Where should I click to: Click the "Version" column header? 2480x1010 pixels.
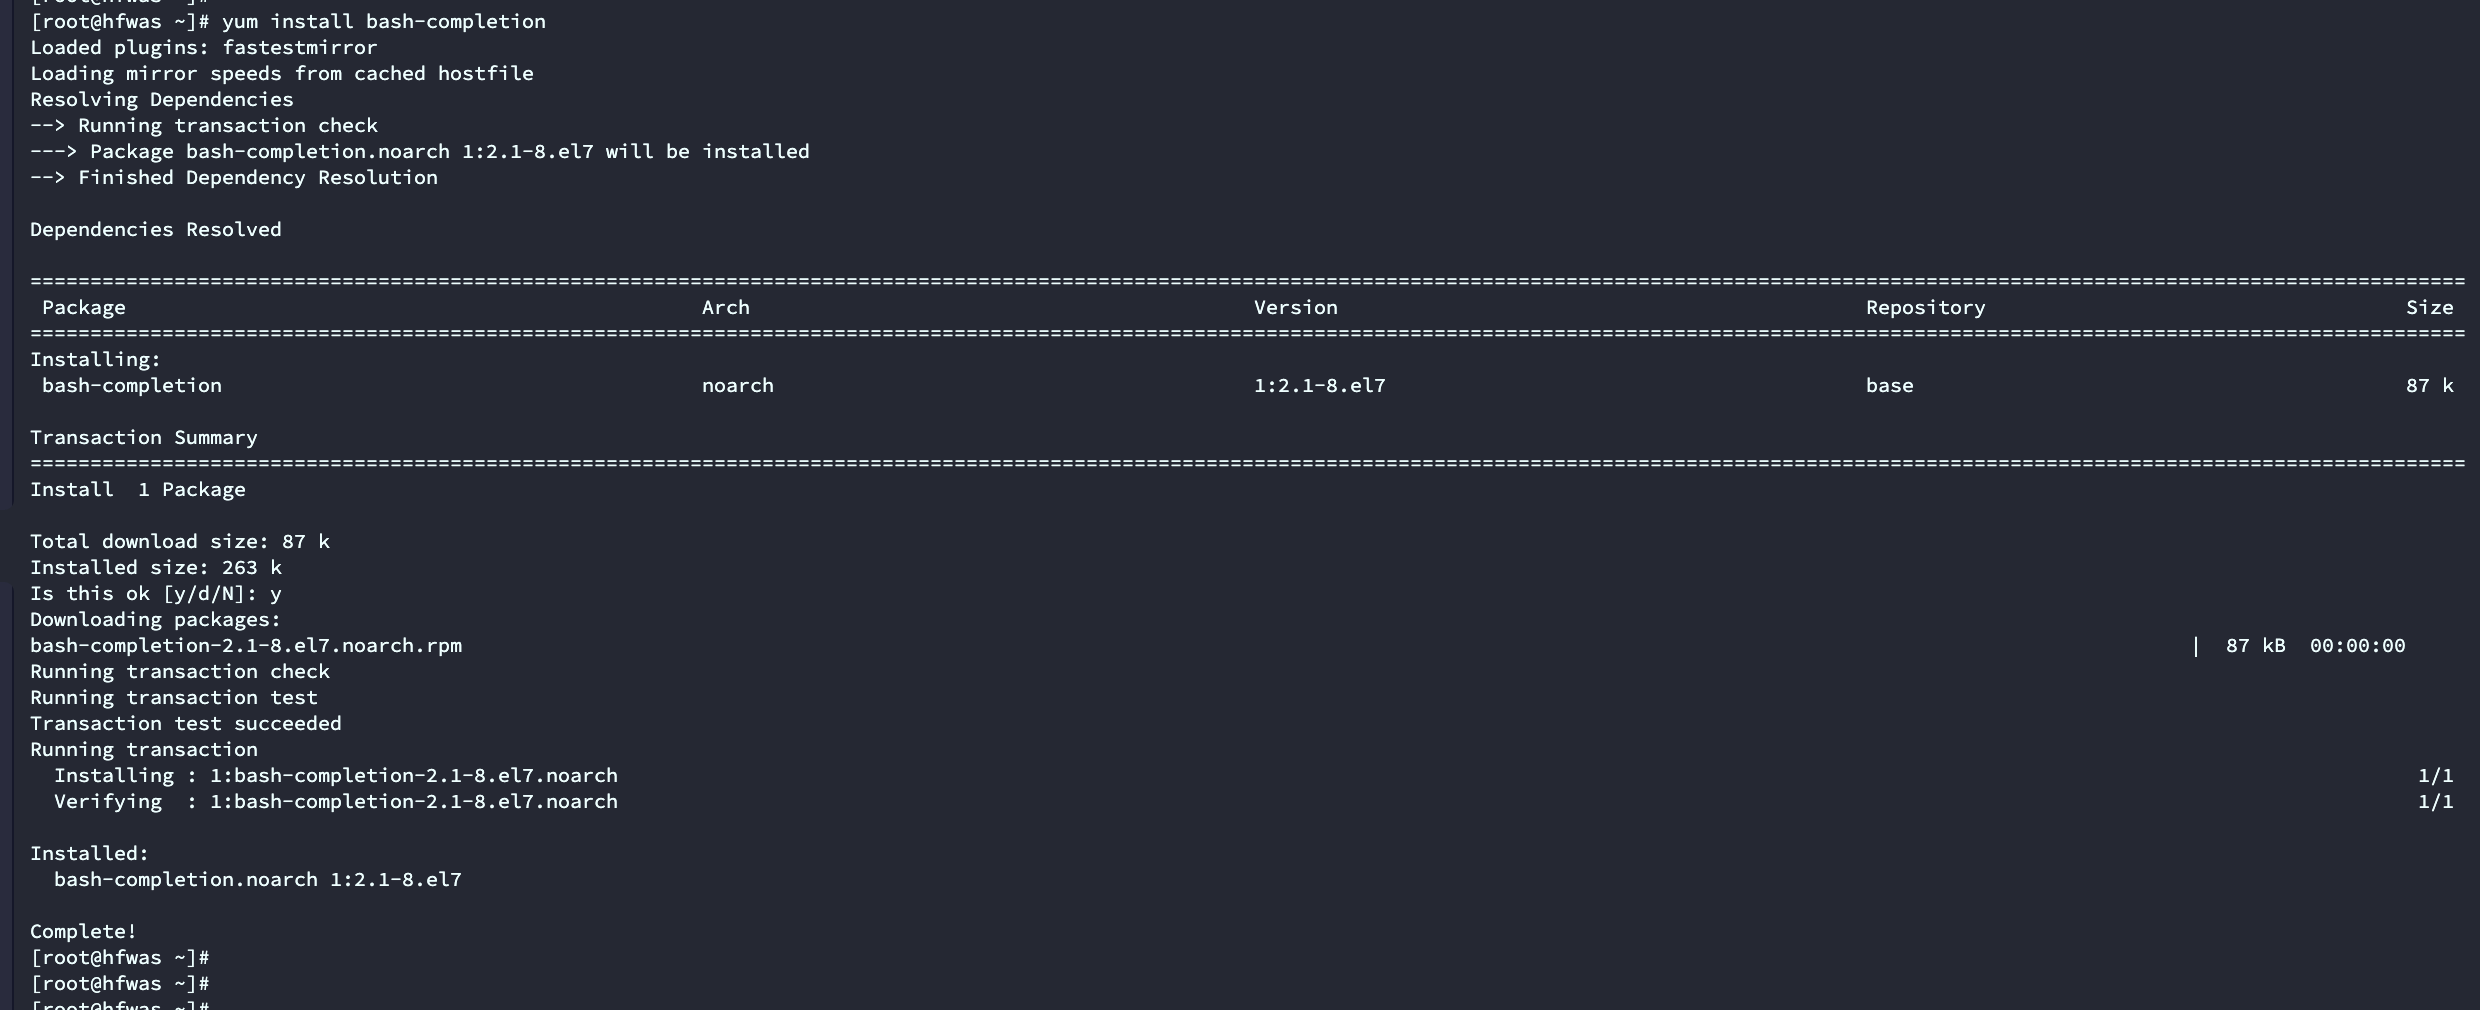tap(1295, 307)
